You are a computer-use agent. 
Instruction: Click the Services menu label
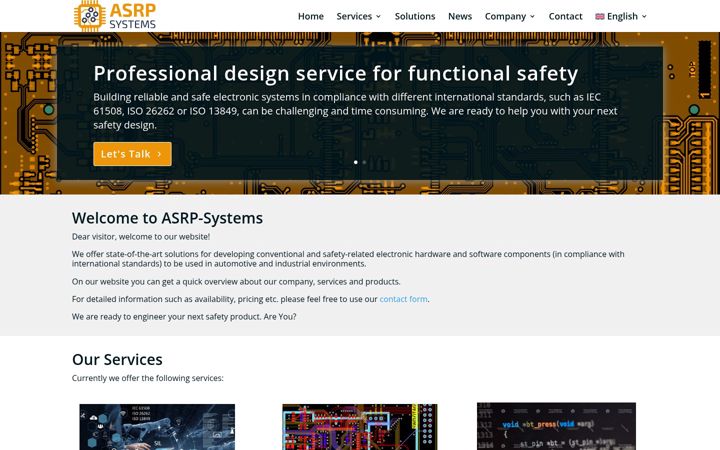click(x=354, y=17)
